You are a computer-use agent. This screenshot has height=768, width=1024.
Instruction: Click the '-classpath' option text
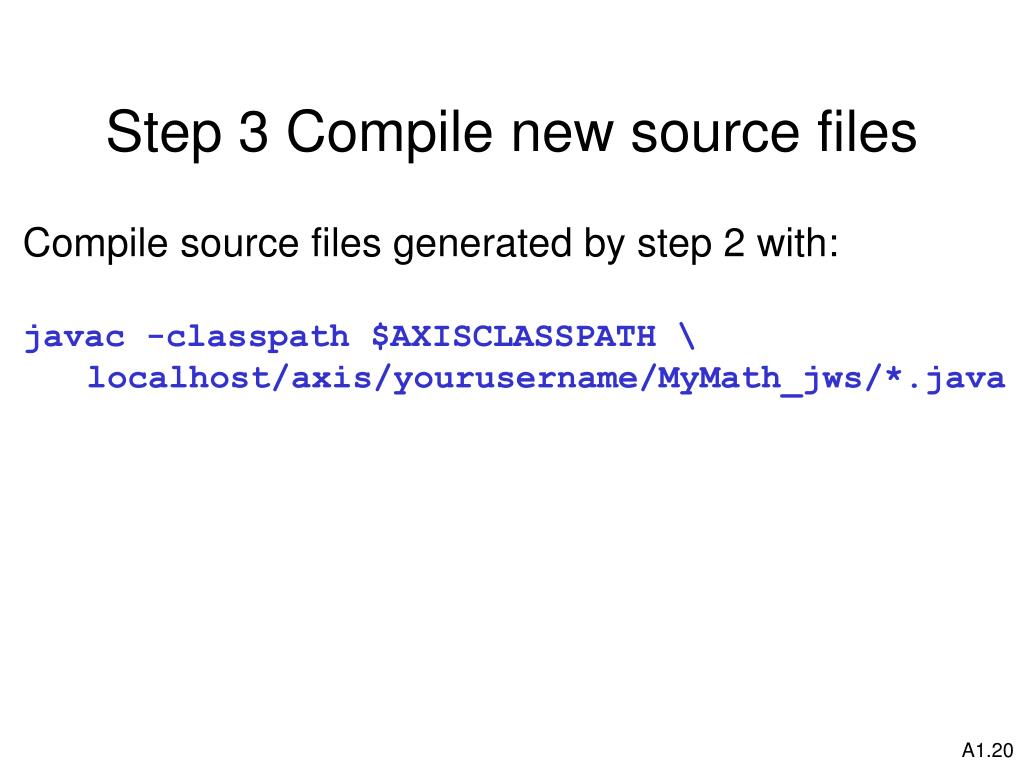tap(248, 338)
